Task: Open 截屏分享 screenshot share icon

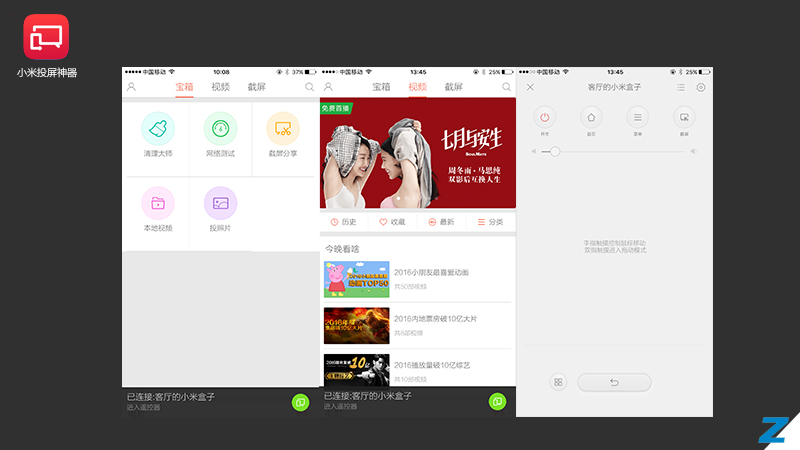Action: [x=283, y=129]
